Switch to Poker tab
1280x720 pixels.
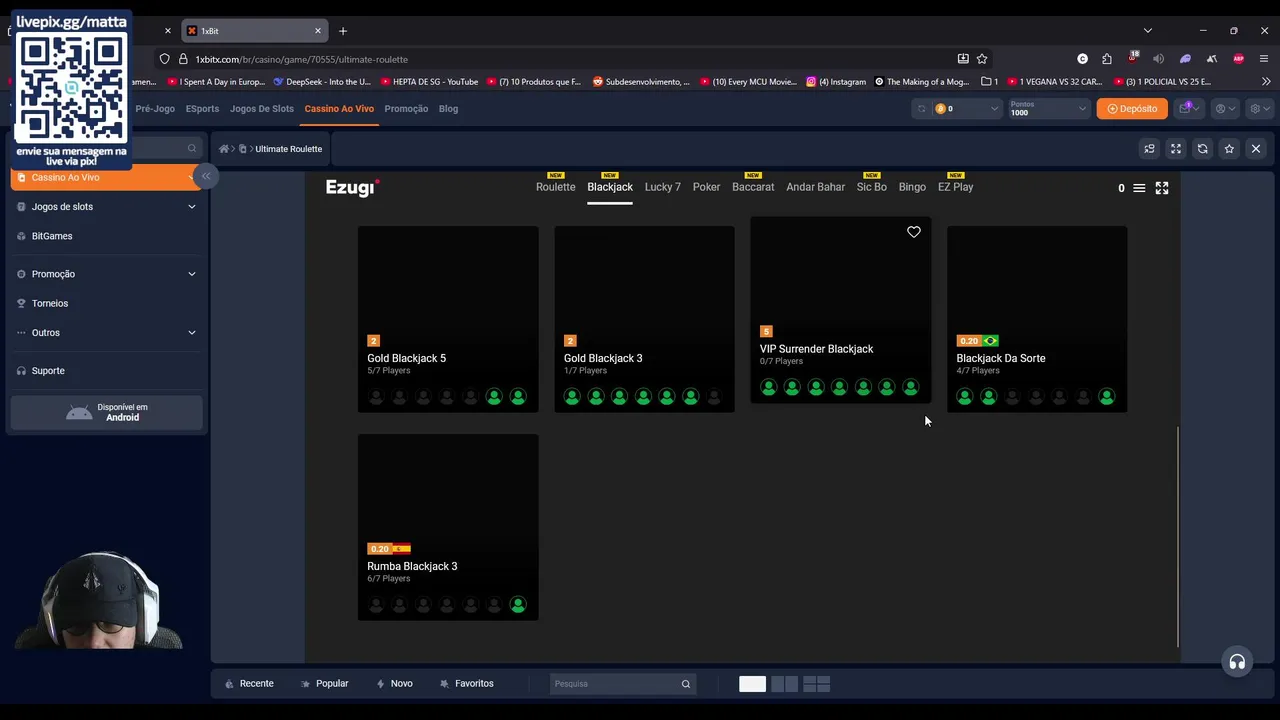click(706, 187)
